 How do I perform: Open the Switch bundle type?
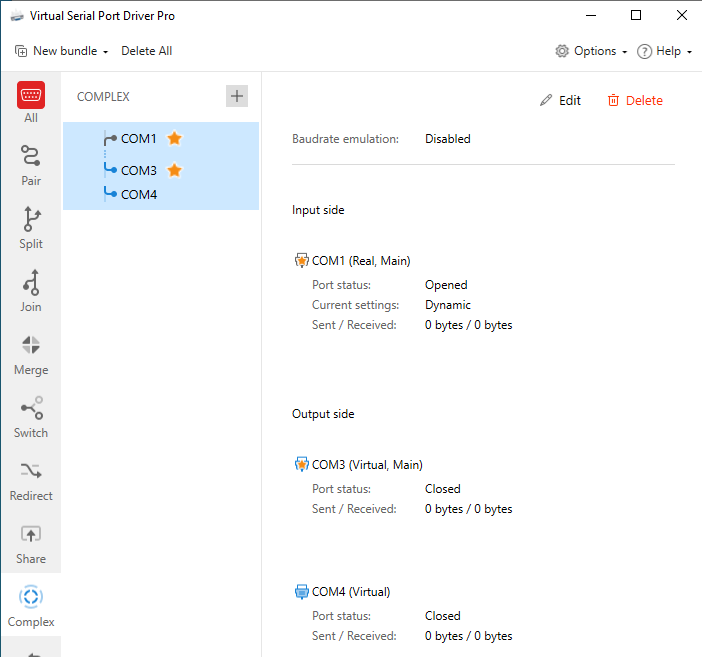point(31,417)
